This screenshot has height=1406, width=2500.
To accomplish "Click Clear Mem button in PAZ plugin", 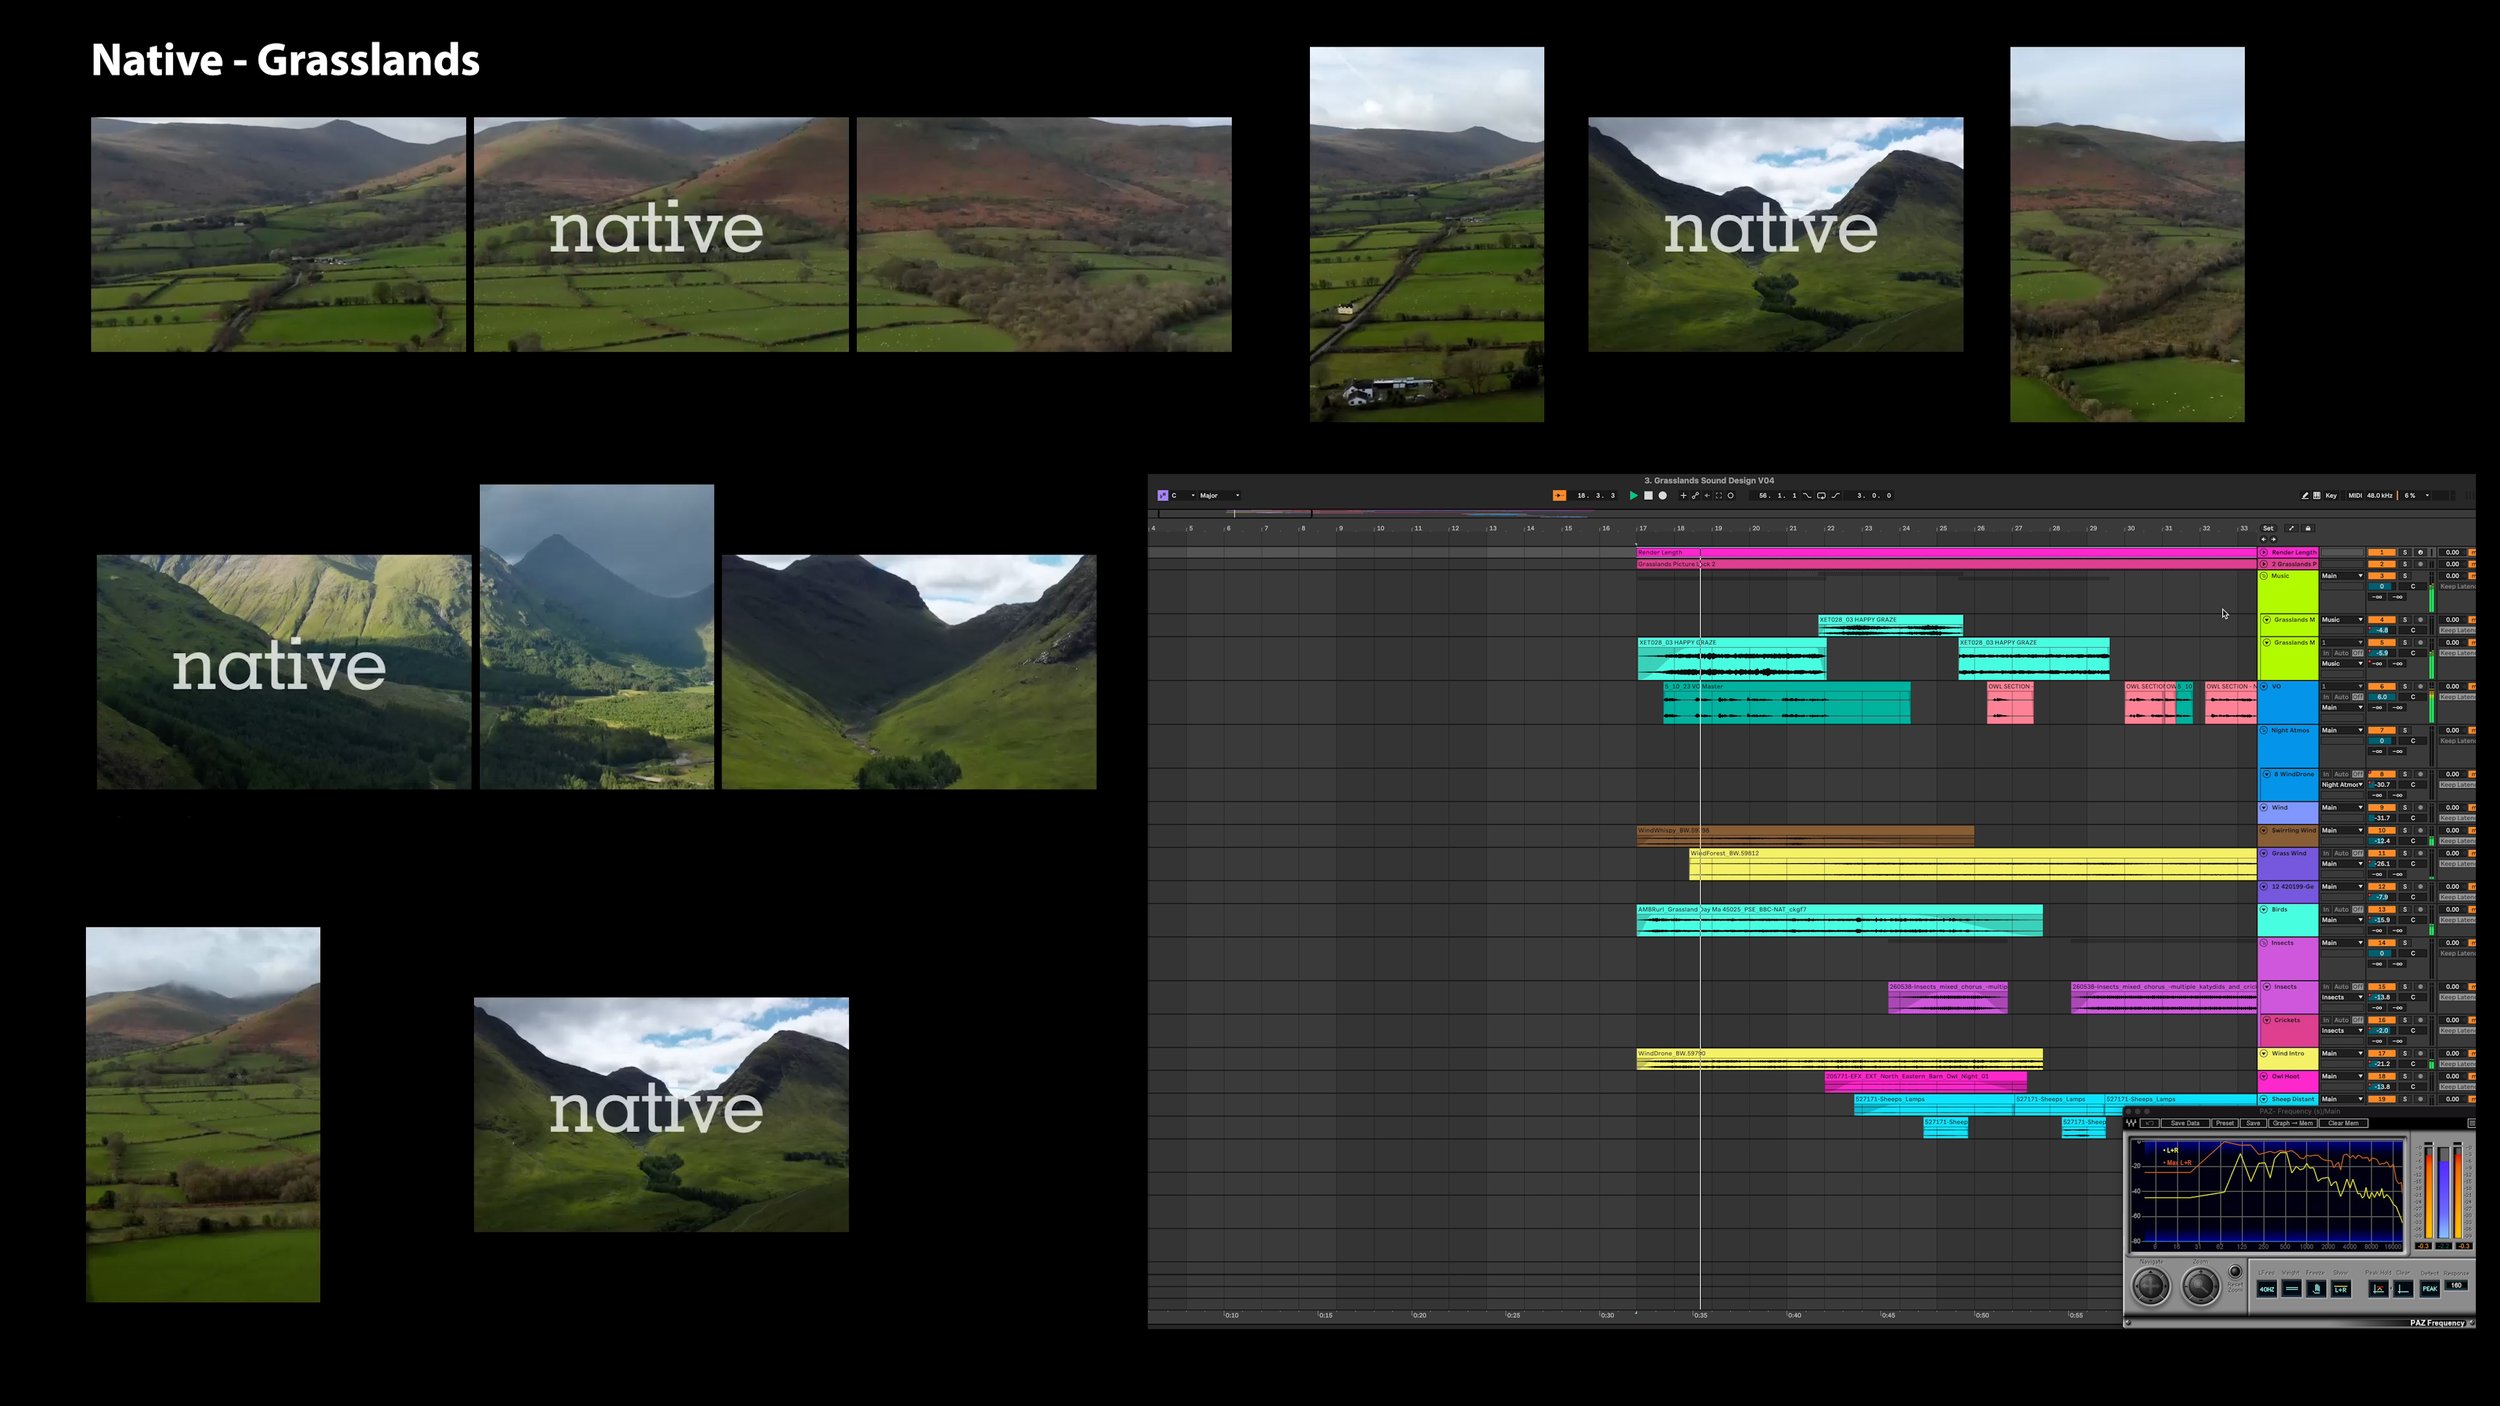I will tap(2343, 1123).
